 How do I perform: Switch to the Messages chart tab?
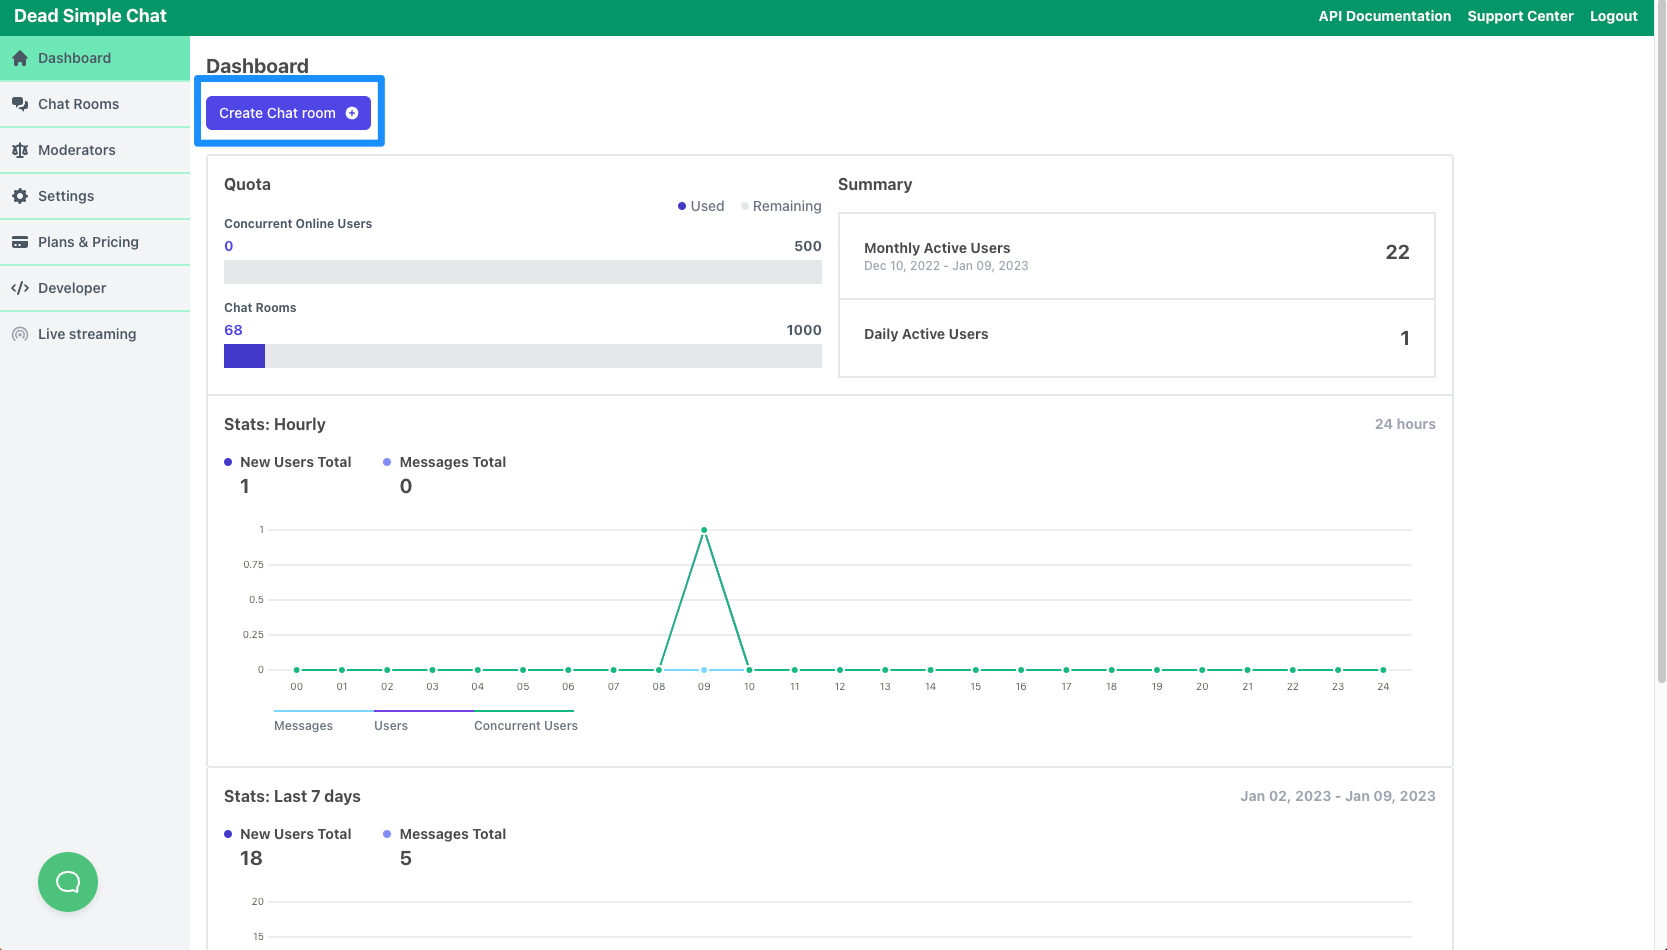[x=303, y=725]
